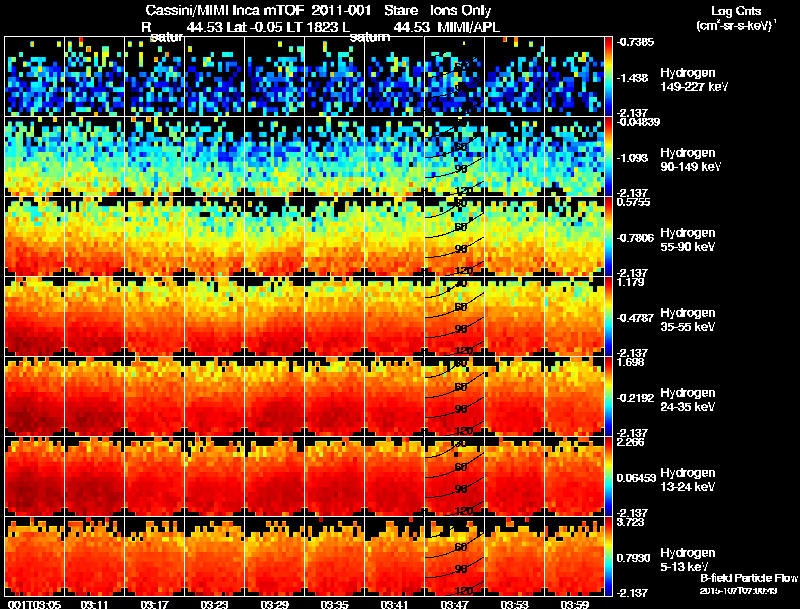Viewport: 800px width, 609px height.
Task: Click the 'Cassini/MIMI Inca mTOF' title text
Action: pos(224,10)
